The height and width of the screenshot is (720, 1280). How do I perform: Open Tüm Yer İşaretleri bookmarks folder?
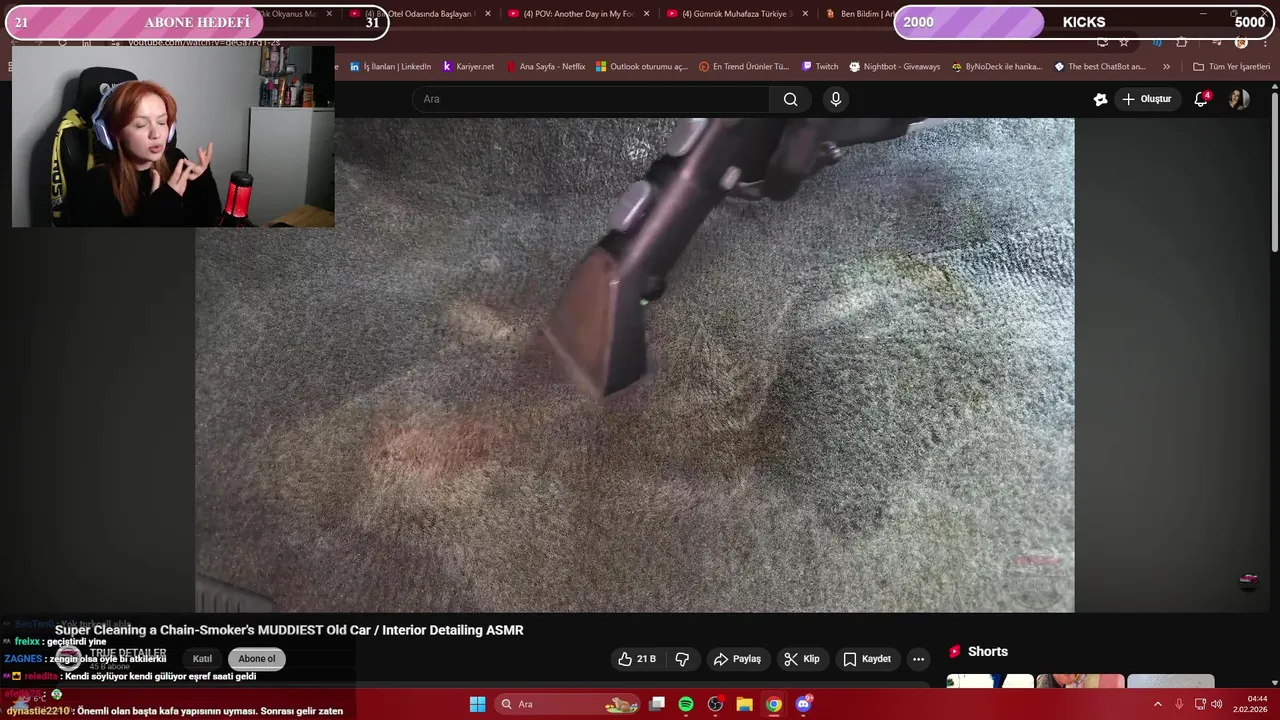click(x=1231, y=67)
